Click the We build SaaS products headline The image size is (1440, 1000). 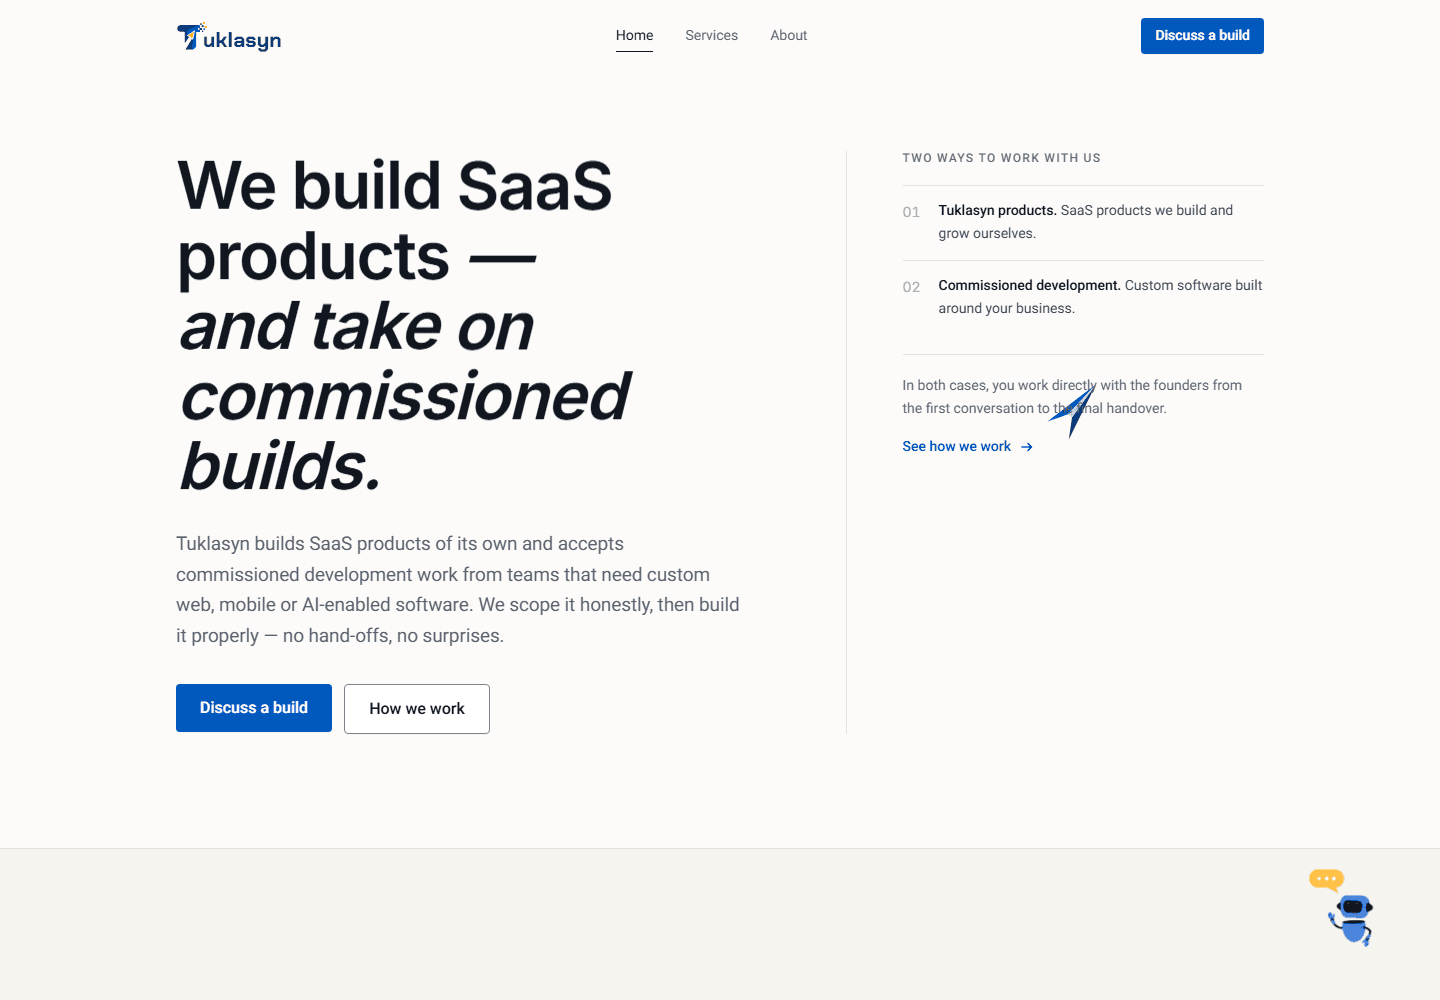tap(405, 326)
